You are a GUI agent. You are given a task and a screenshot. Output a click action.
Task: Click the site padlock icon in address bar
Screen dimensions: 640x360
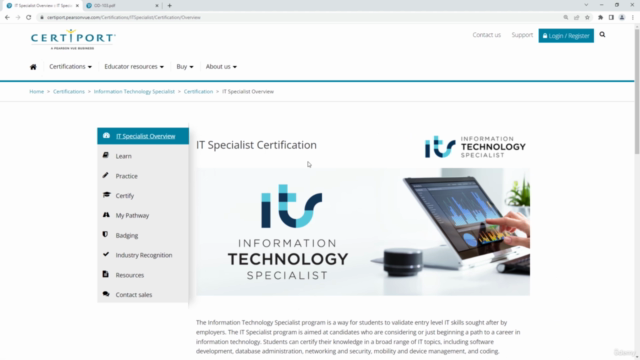pos(42,18)
